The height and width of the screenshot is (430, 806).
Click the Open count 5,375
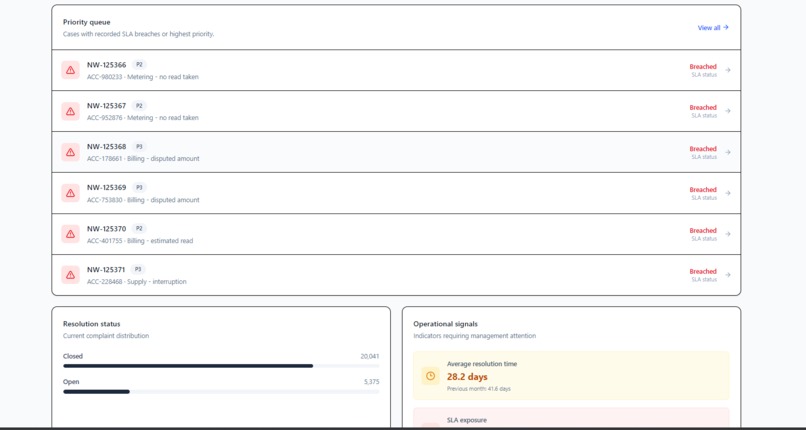point(372,382)
